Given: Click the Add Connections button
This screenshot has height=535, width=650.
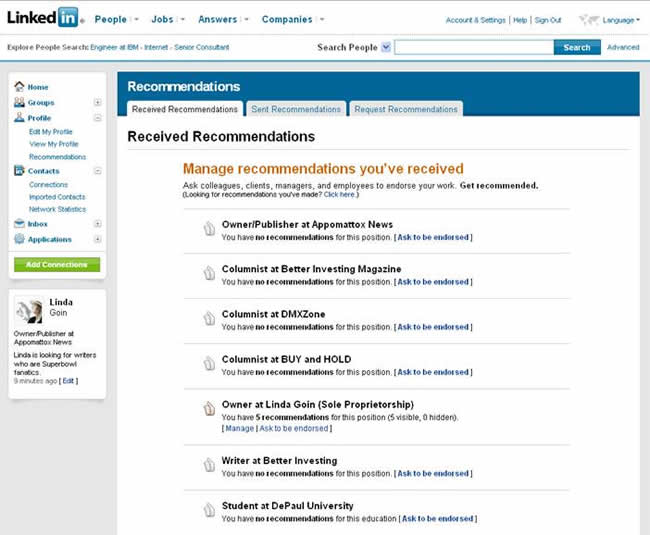Looking at the screenshot, I should point(57,264).
